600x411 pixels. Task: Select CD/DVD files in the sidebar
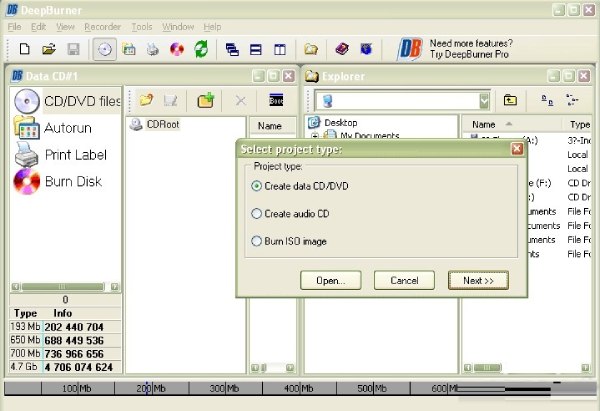[67, 101]
